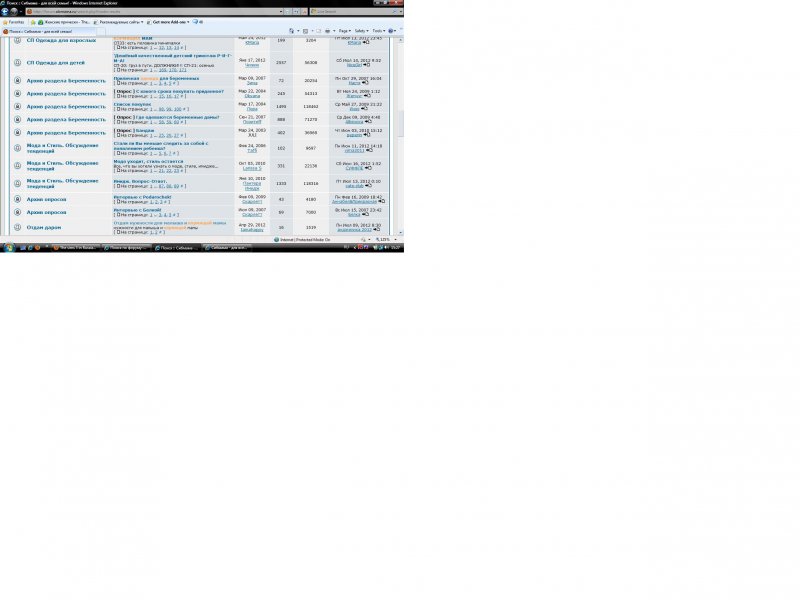Click locked topic icon beside 'Список покупок'
The height and width of the screenshot is (600, 800).
(17, 107)
